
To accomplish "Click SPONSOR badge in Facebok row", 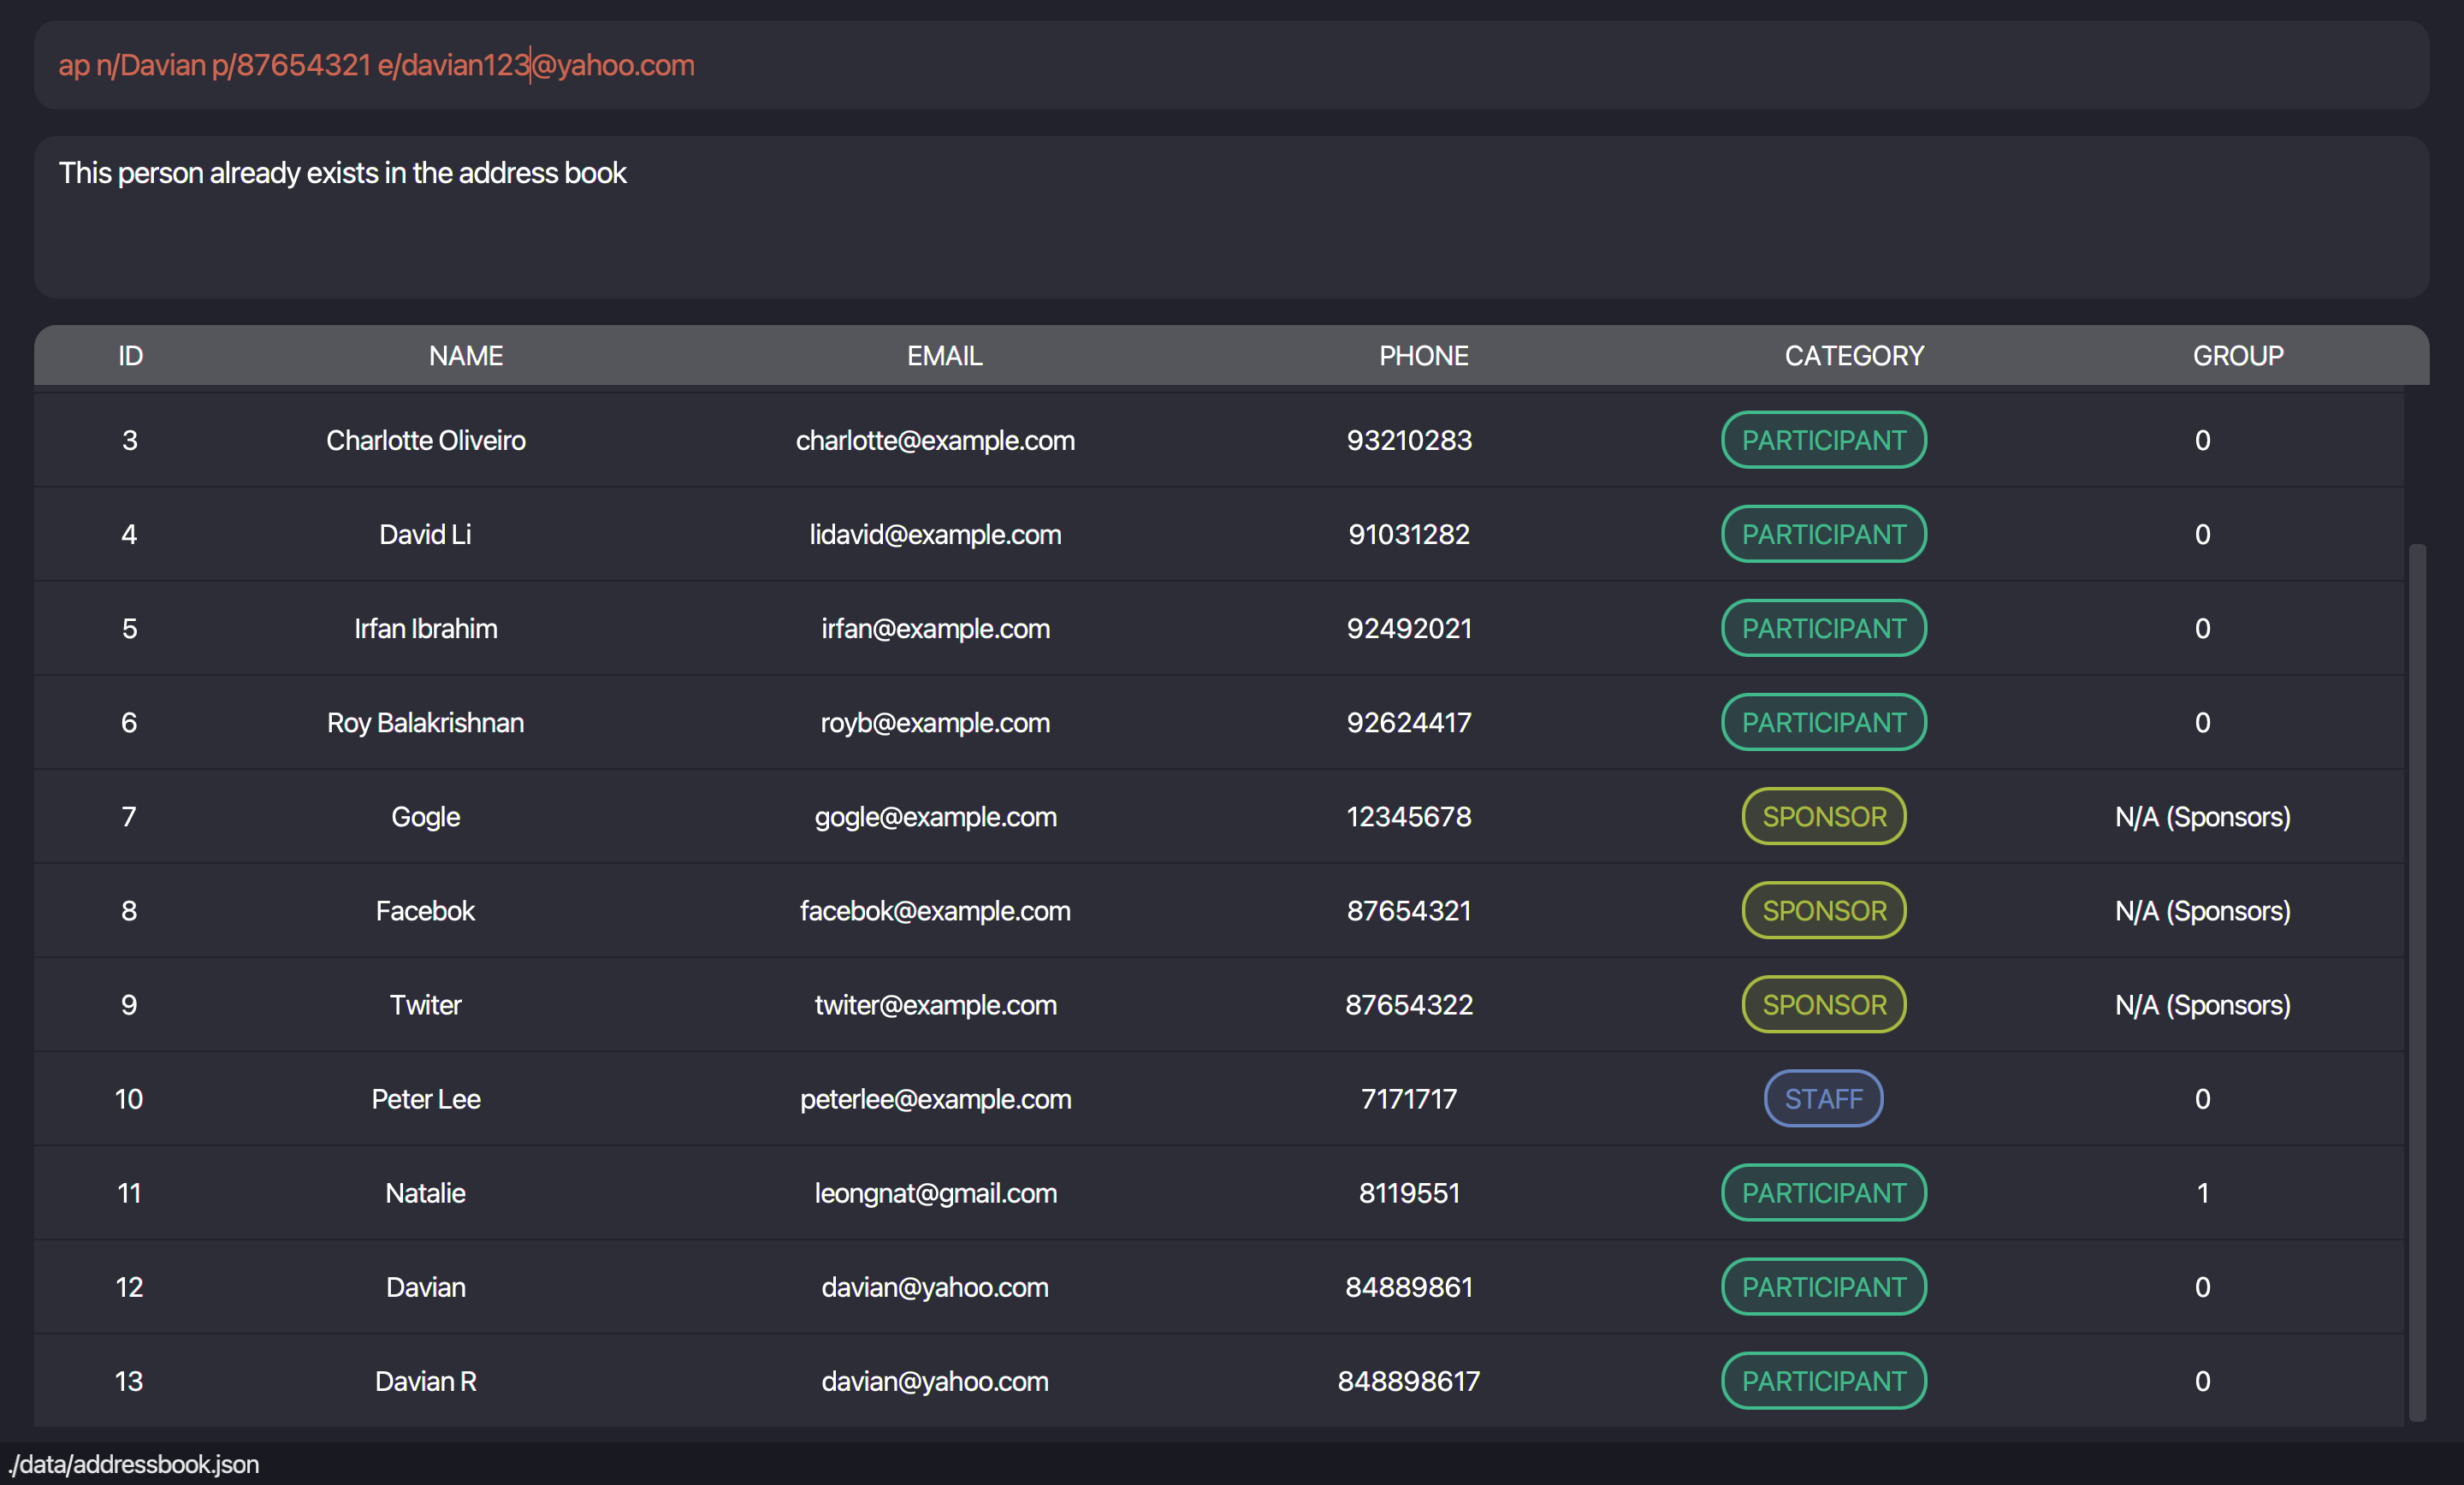I will coord(1824,910).
